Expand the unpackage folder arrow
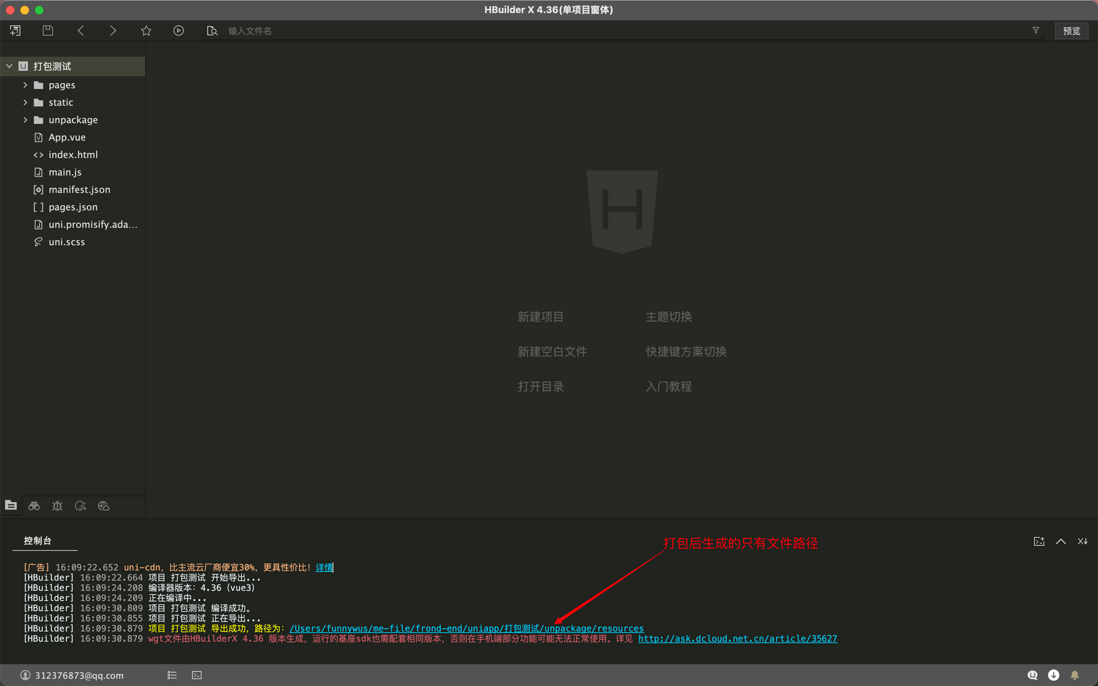The image size is (1098, 686). click(25, 120)
